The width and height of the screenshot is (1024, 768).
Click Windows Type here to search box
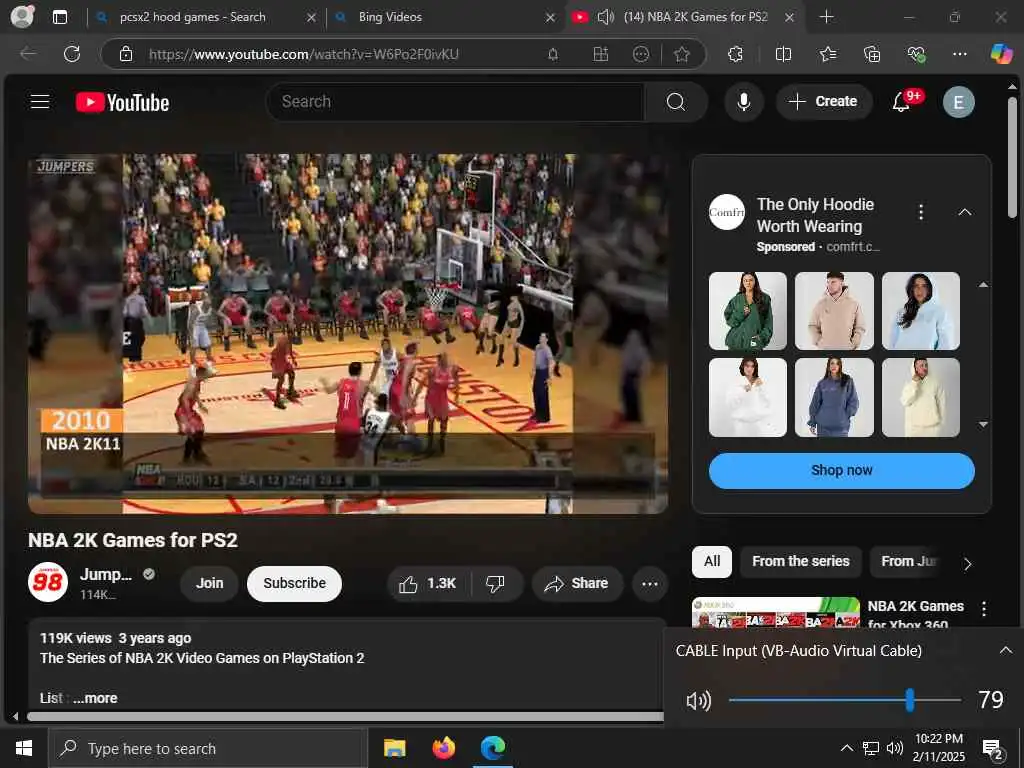pyautogui.click(x=207, y=748)
